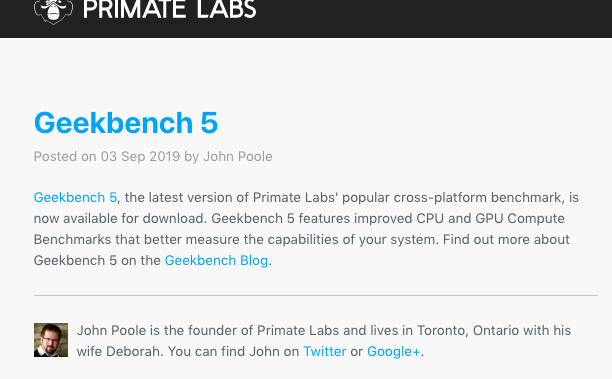Open the large Geekbench 5 headline
The height and width of the screenshot is (379, 612).
coord(126,123)
